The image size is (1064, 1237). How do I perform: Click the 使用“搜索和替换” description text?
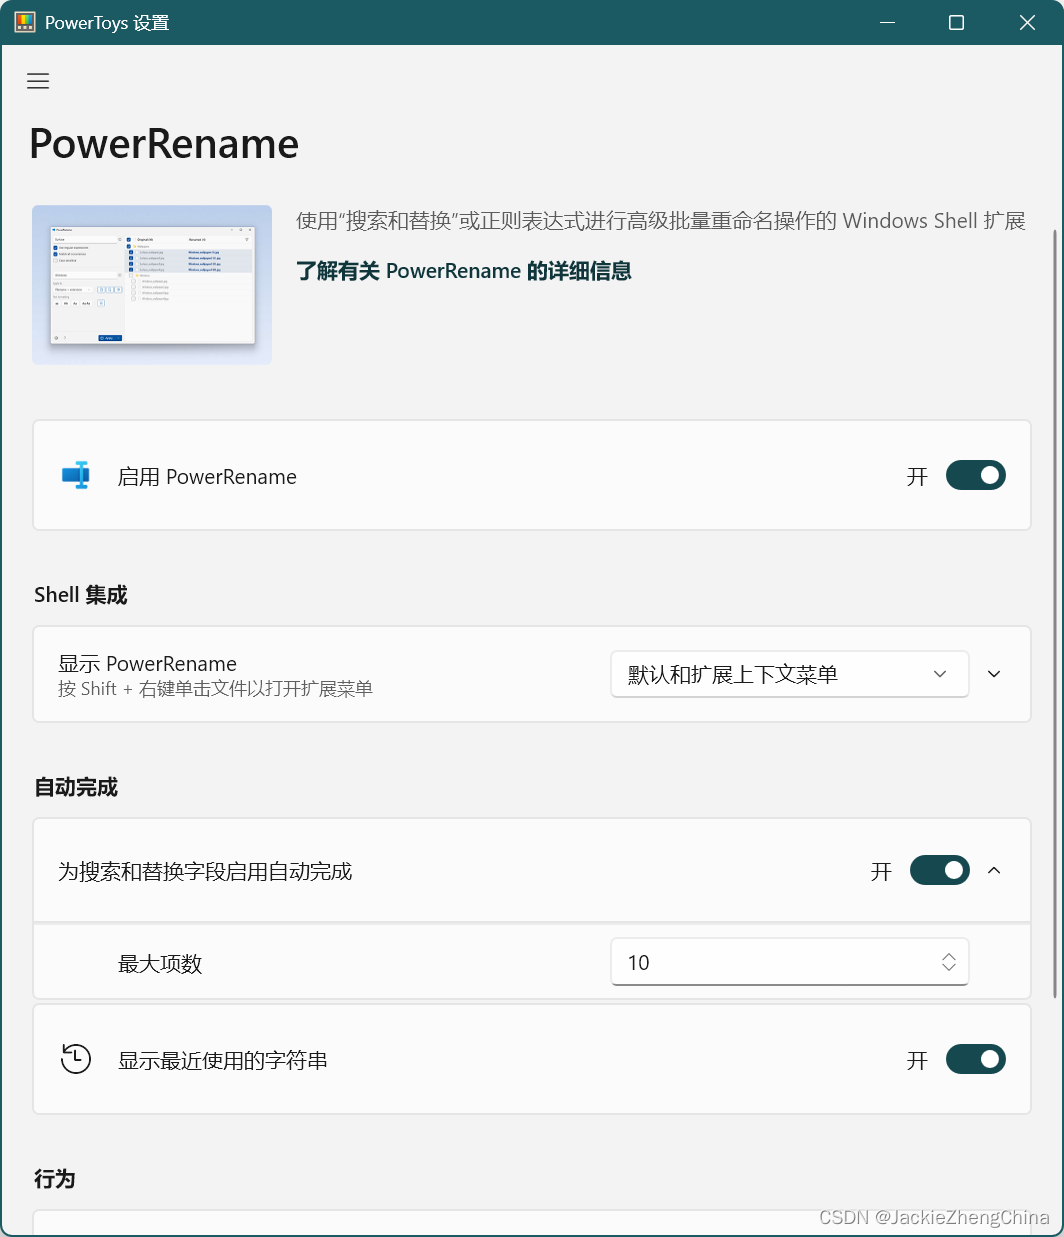coord(661,221)
